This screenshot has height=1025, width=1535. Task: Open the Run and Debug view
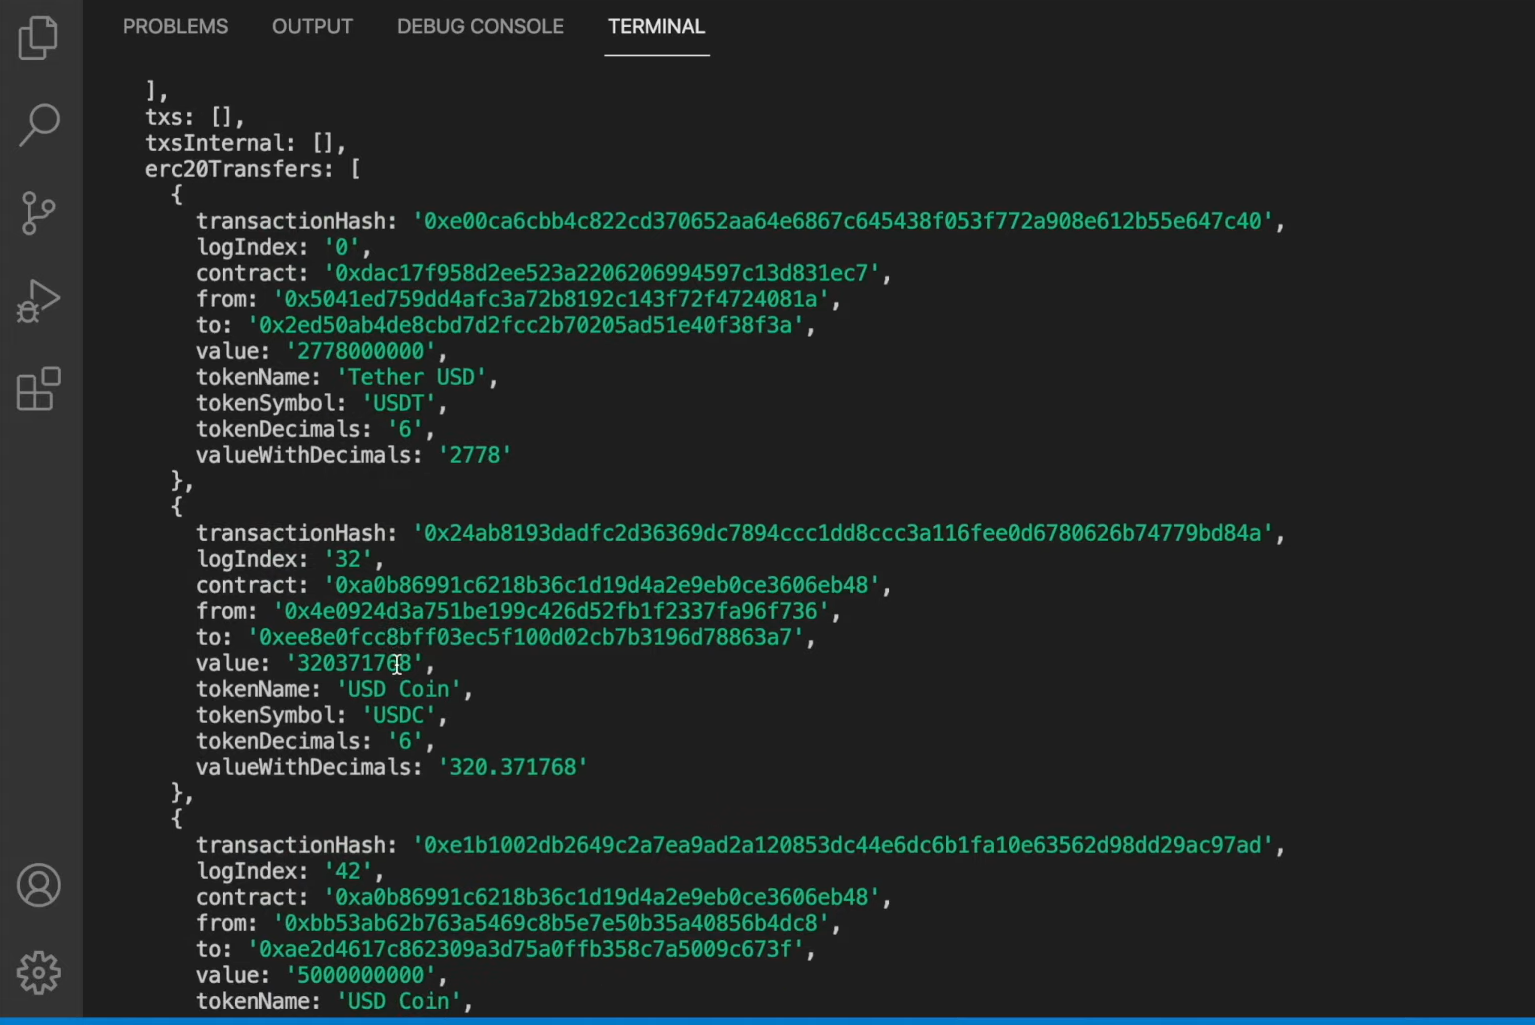pyautogui.click(x=38, y=299)
